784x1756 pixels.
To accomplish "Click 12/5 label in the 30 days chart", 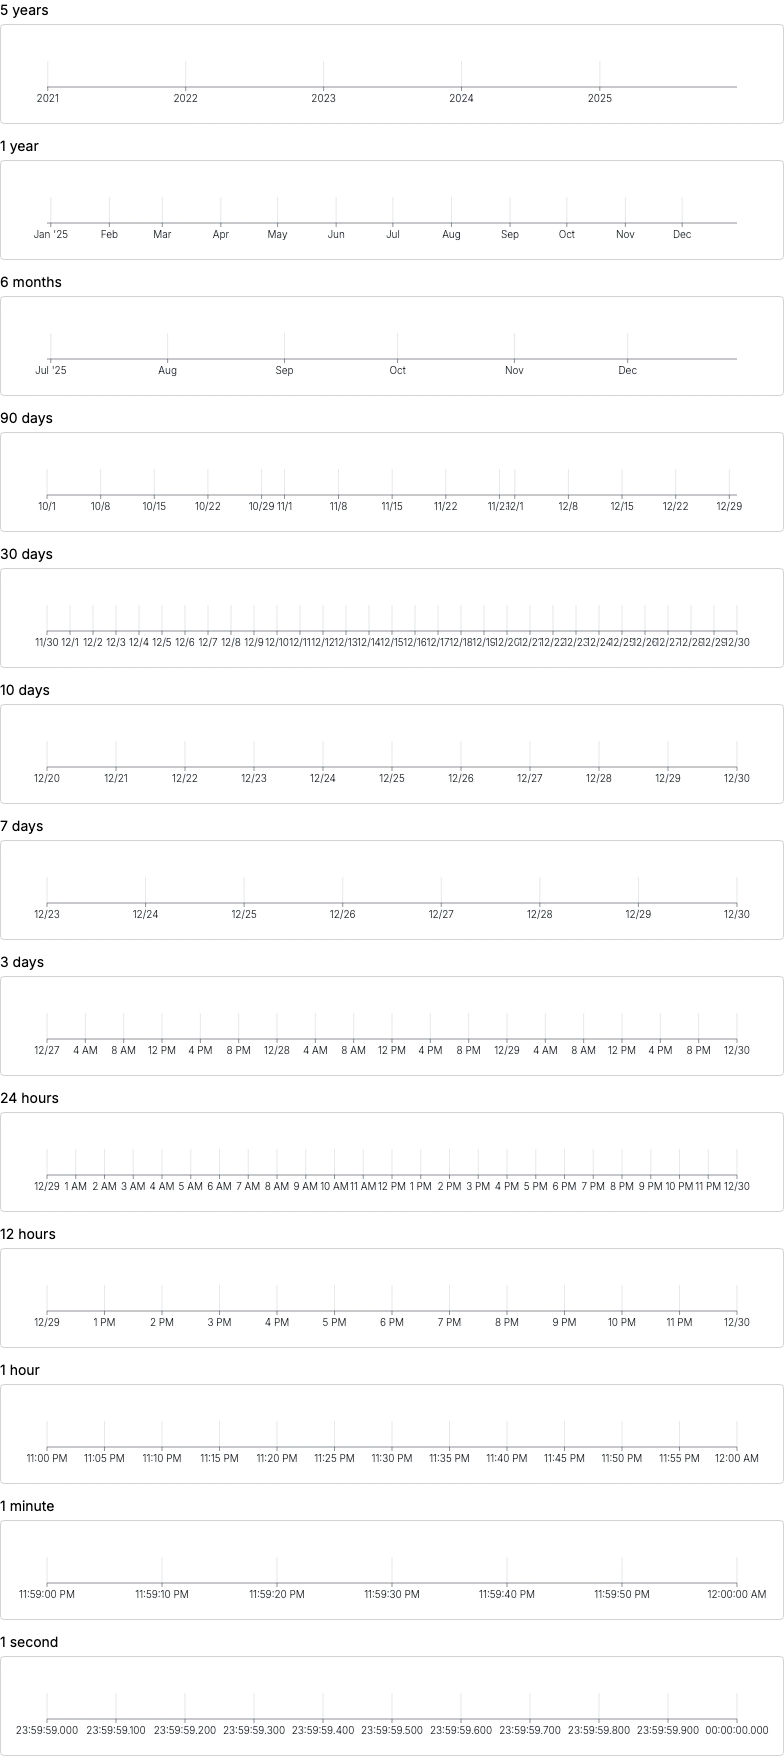I will (x=162, y=642).
